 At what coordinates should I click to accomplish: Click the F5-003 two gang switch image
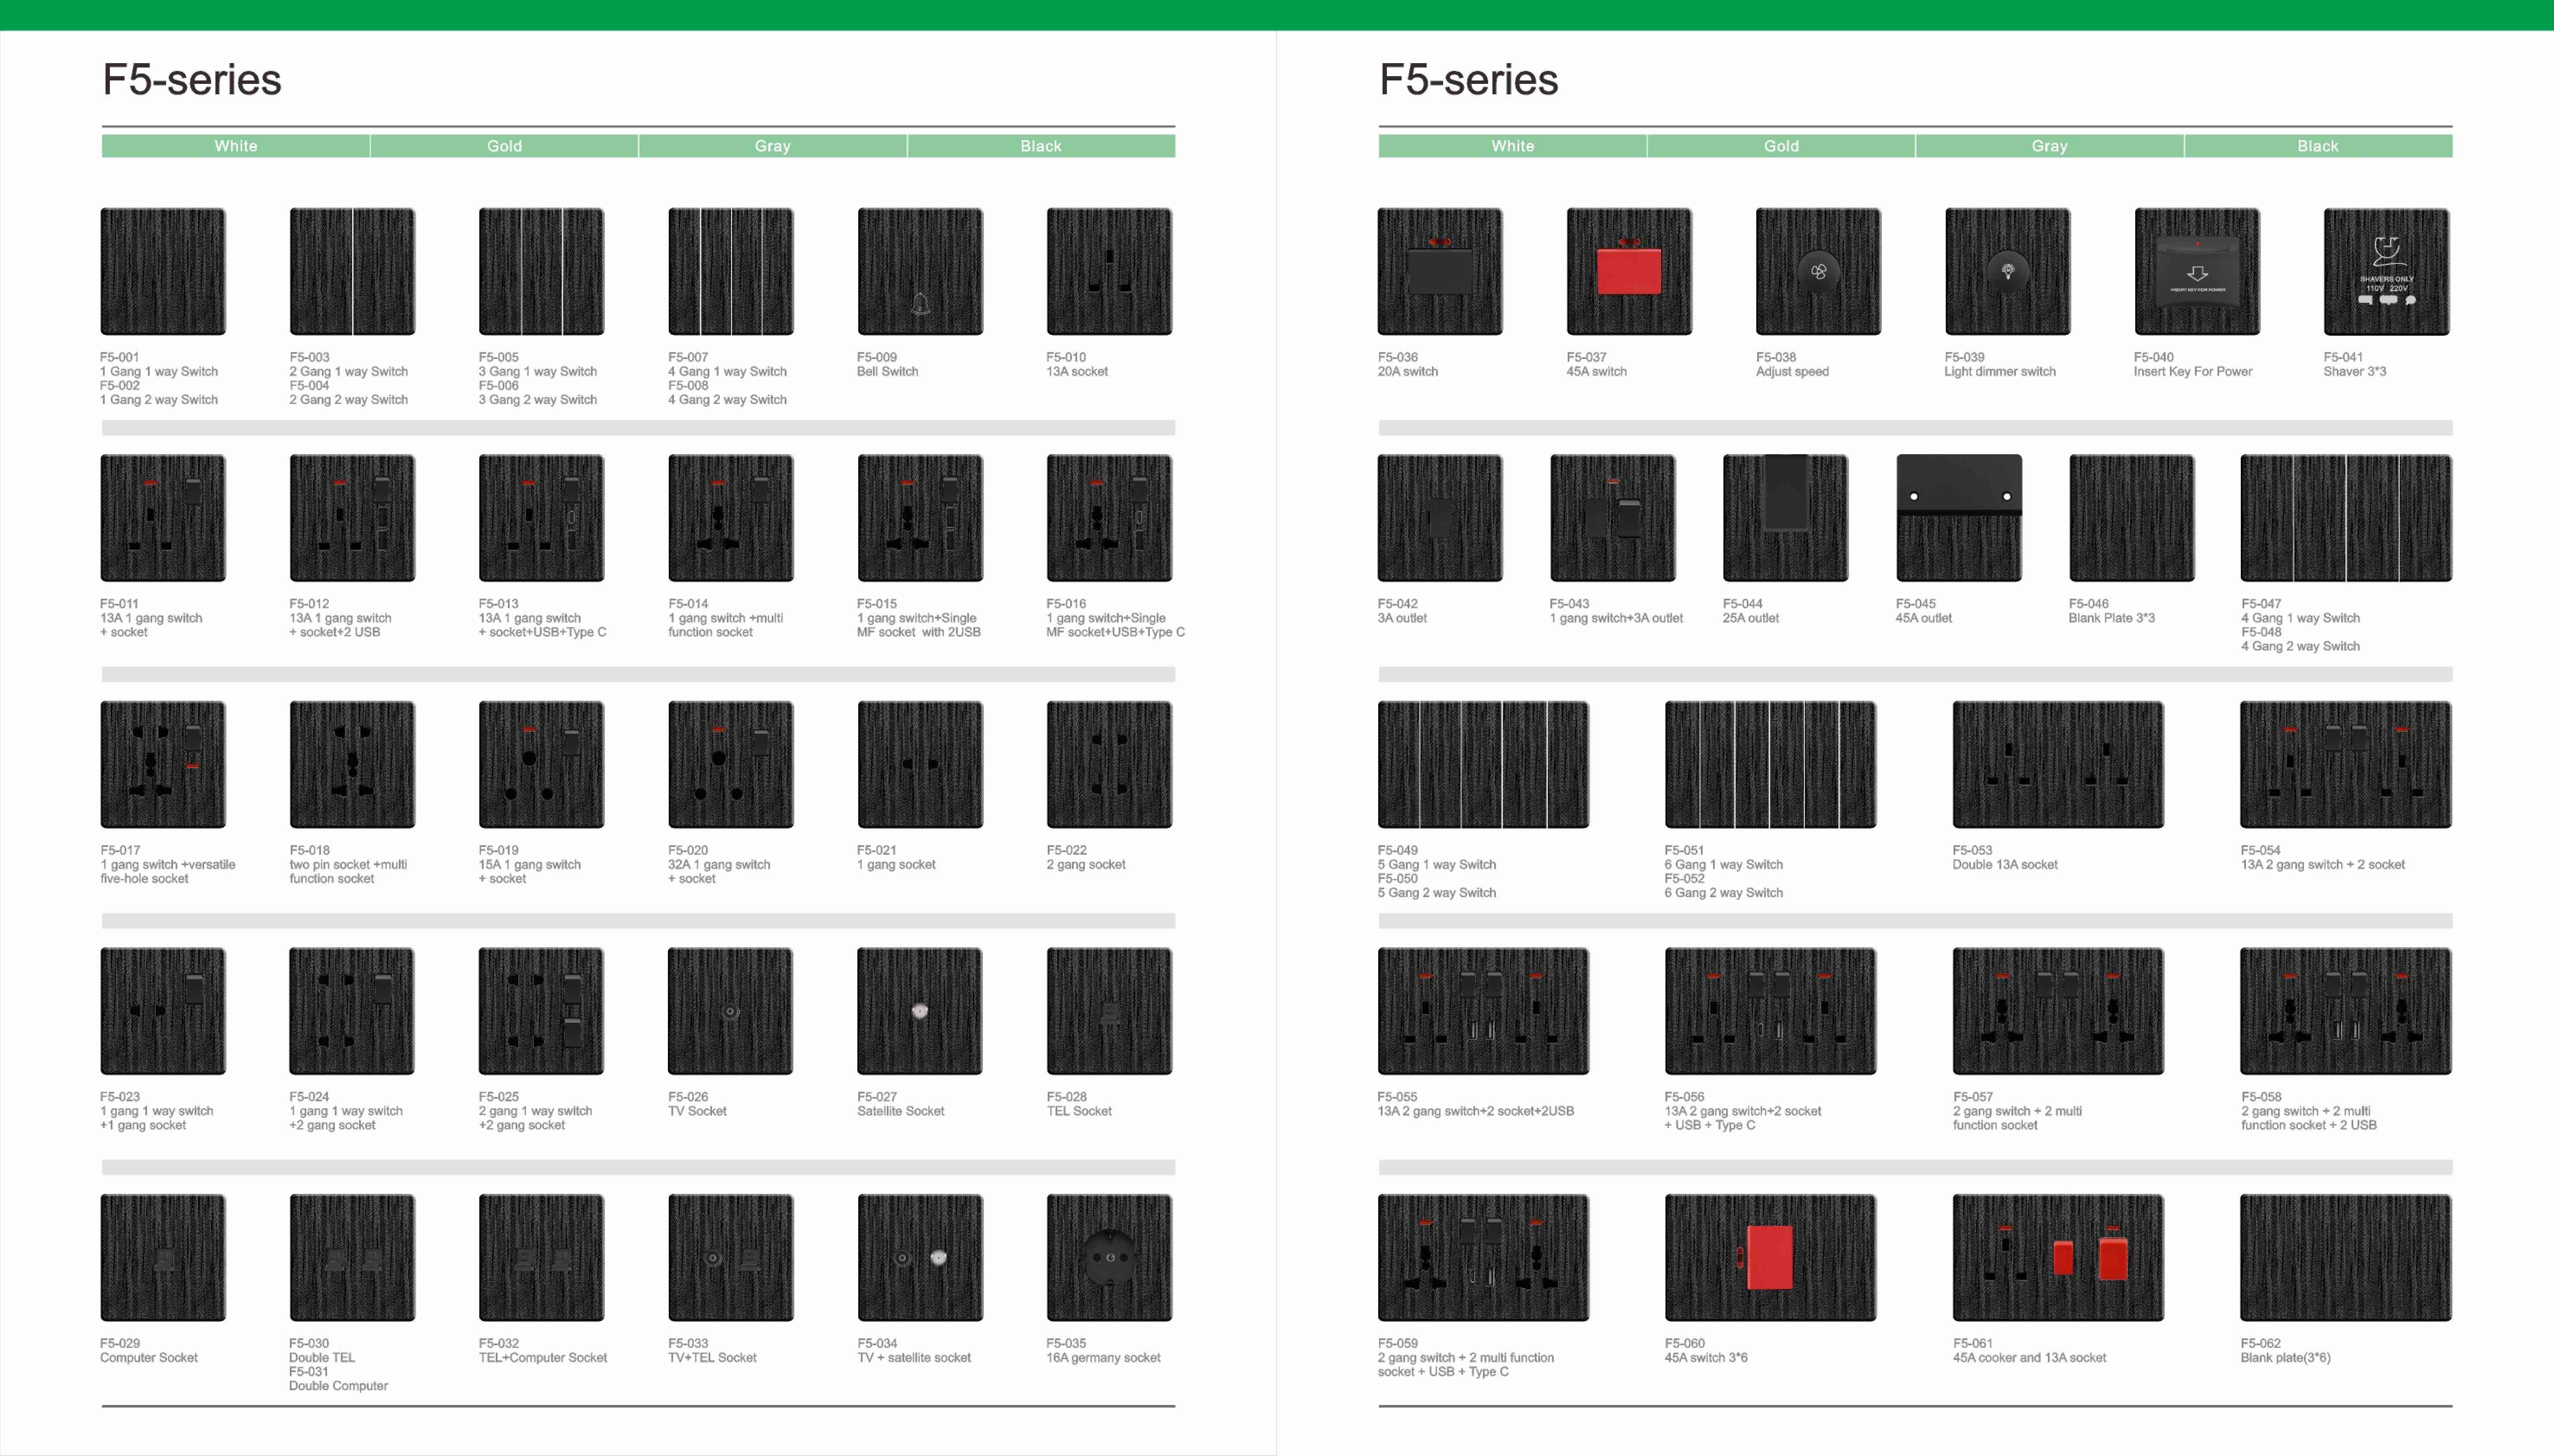[x=352, y=271]
